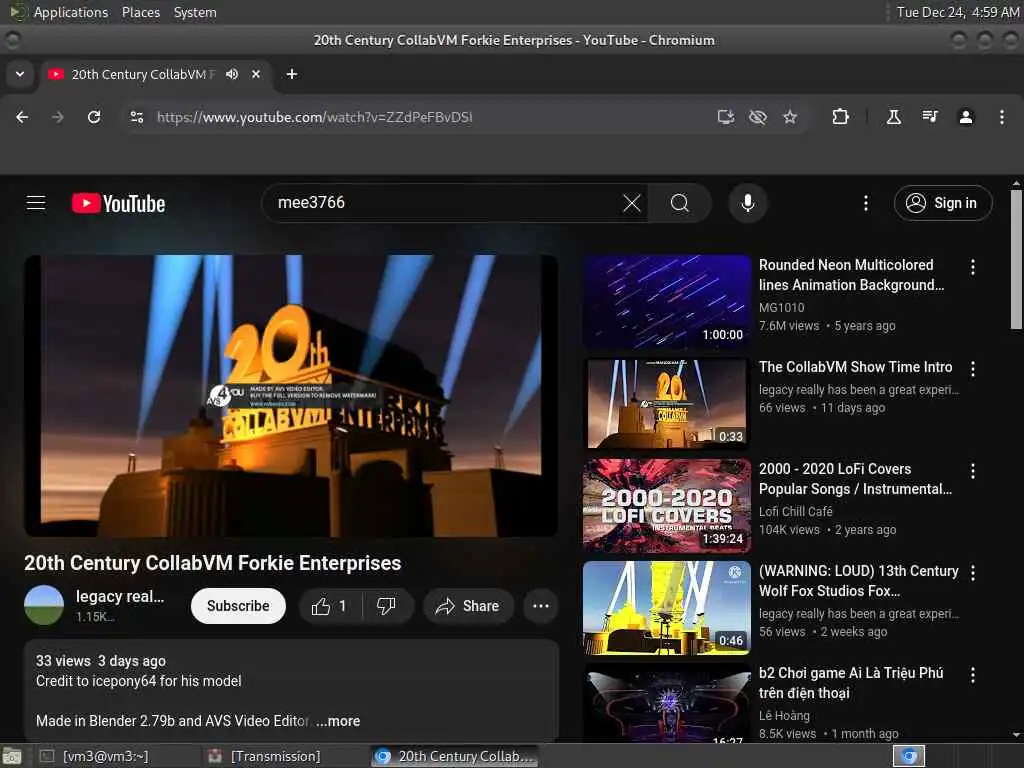The image size is (1024, 768).
Task: Click show desktop icon in bottom panel
Action: pyautogui.click(x=12, y=756)
